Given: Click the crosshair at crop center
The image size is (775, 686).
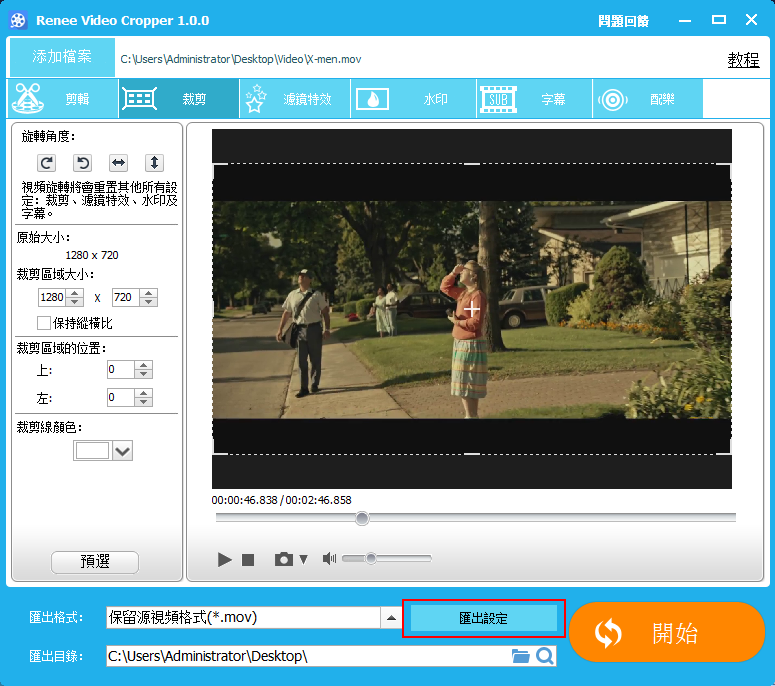Looking at the screenshot, I should pos(472,309).
